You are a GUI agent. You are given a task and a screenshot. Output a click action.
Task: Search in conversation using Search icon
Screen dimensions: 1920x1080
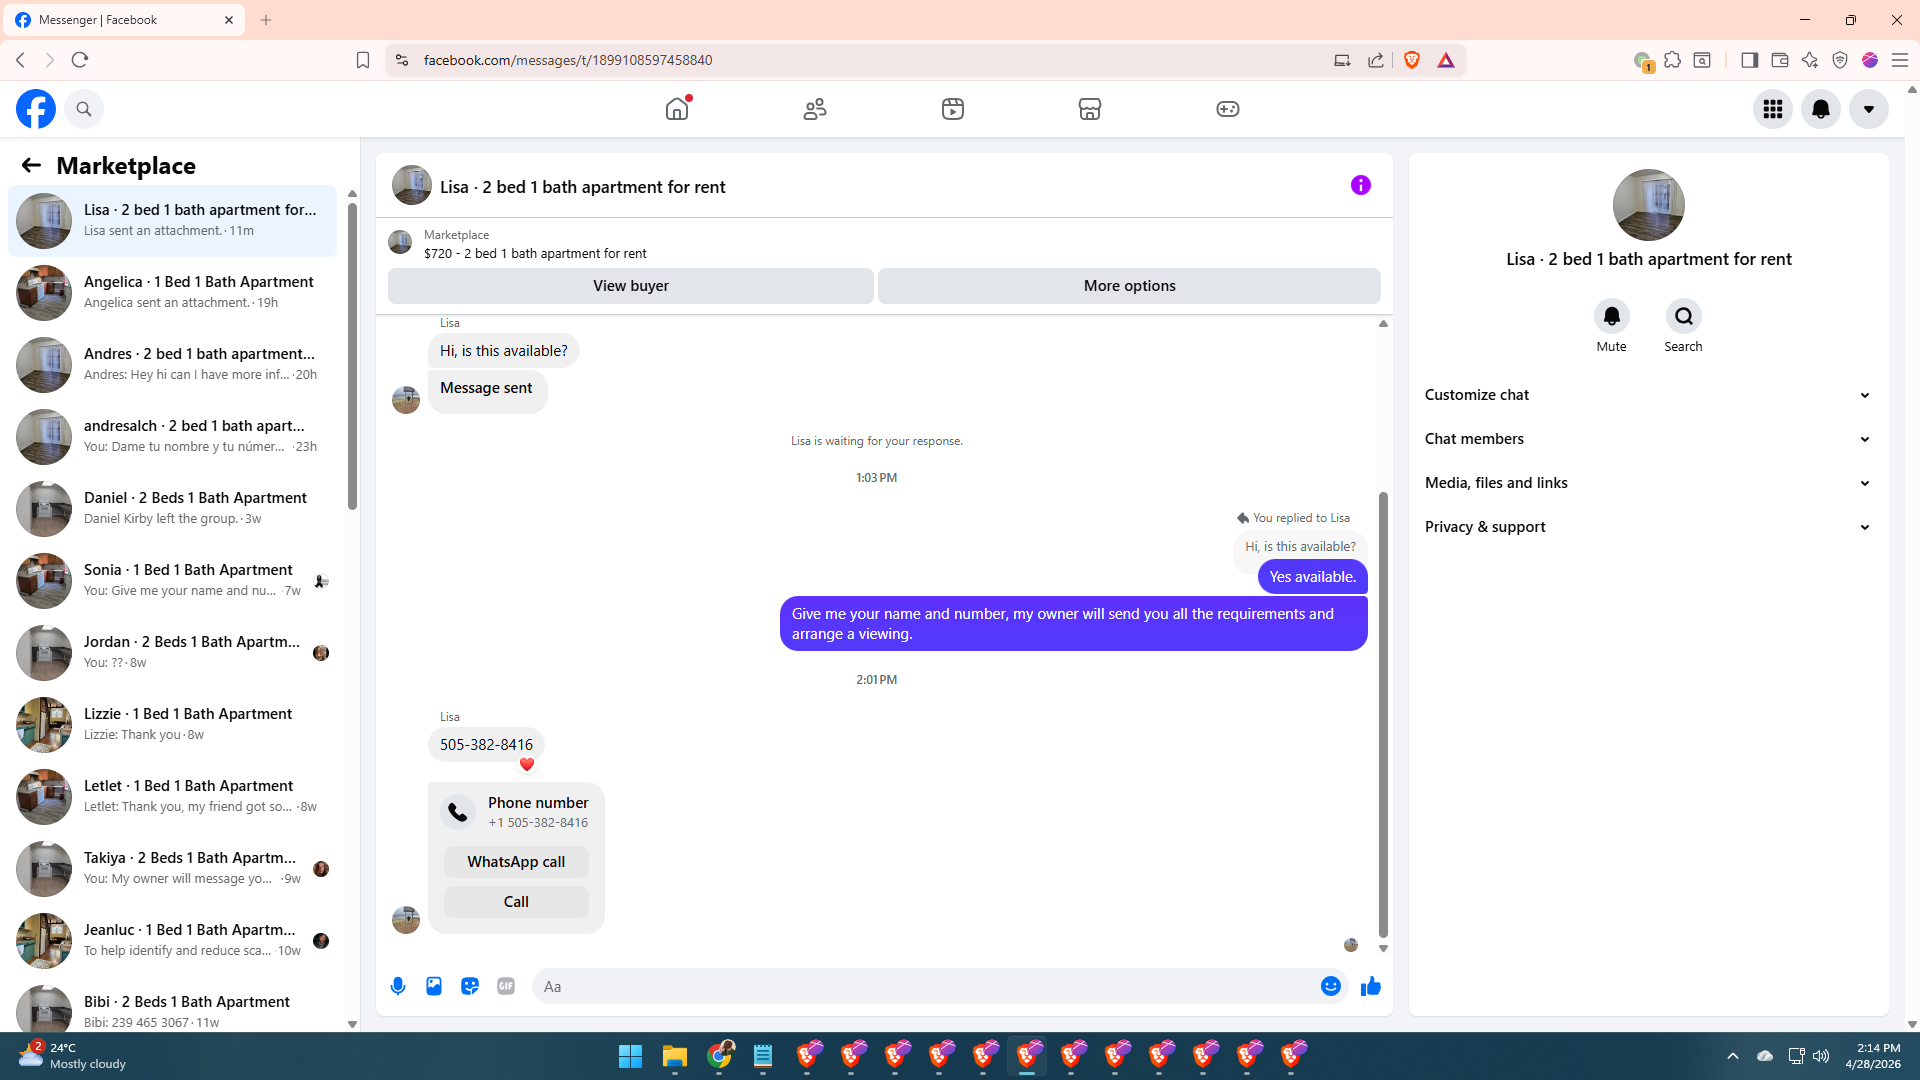[1683, 317]
